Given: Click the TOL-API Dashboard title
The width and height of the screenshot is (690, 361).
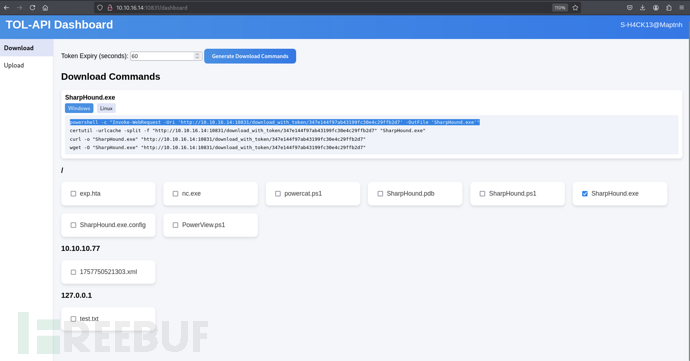Looking at the screenshot, I should (59, 25).
